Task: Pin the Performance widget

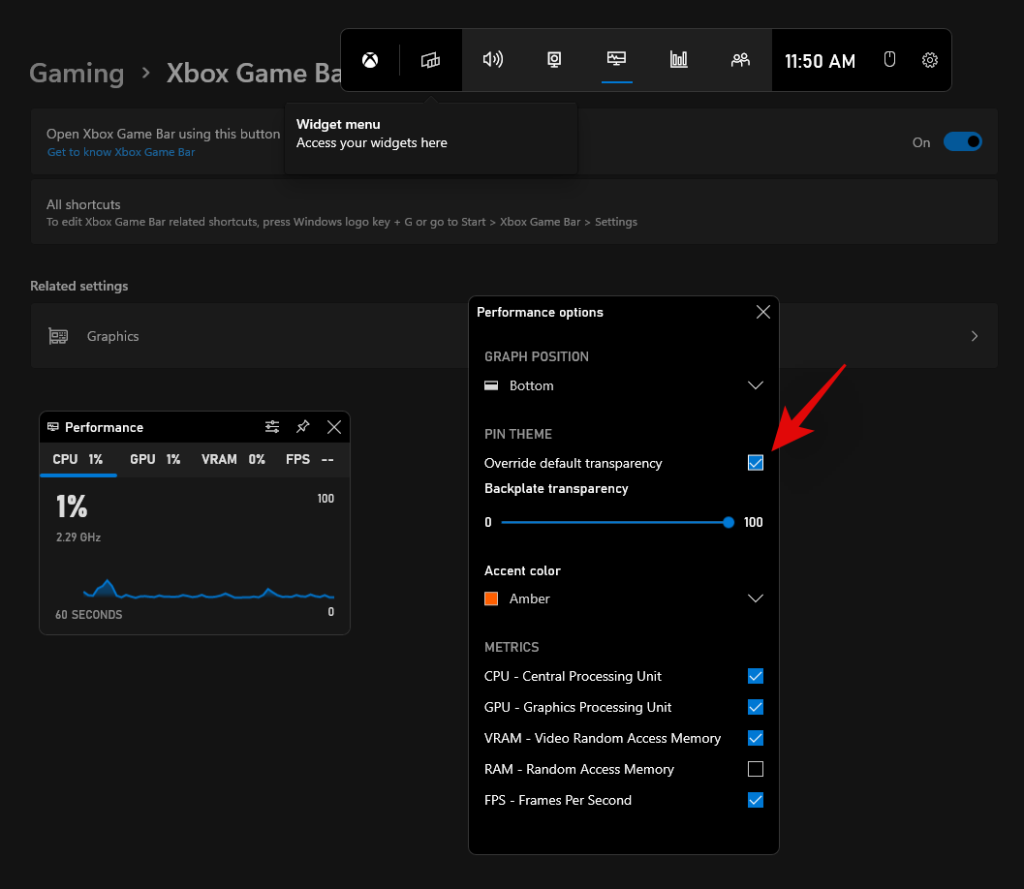Action: 303,427
